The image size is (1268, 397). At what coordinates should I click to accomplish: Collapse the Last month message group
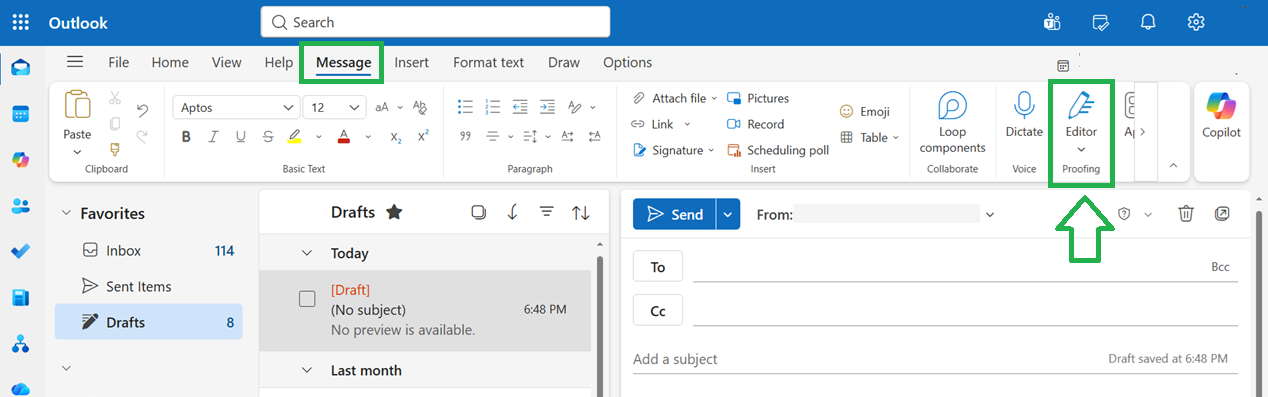(x=307, y=370)
